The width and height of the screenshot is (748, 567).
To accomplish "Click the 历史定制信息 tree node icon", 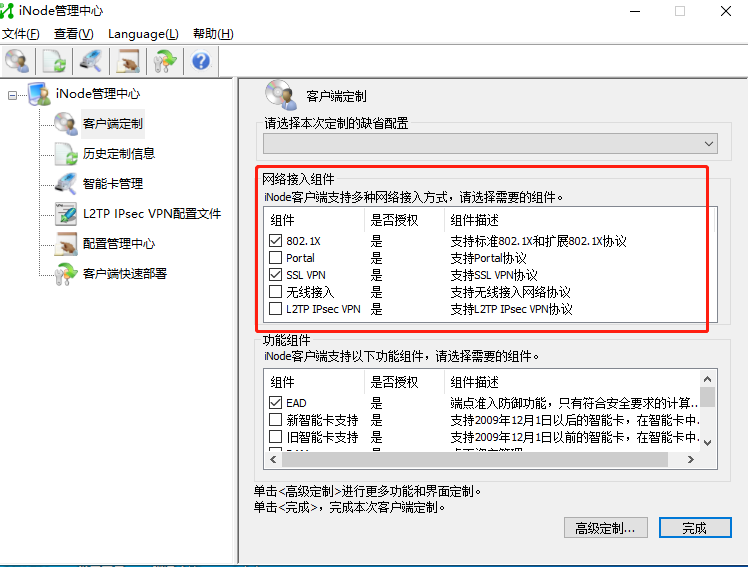I will pyautogui.click(x=65, y=154).
